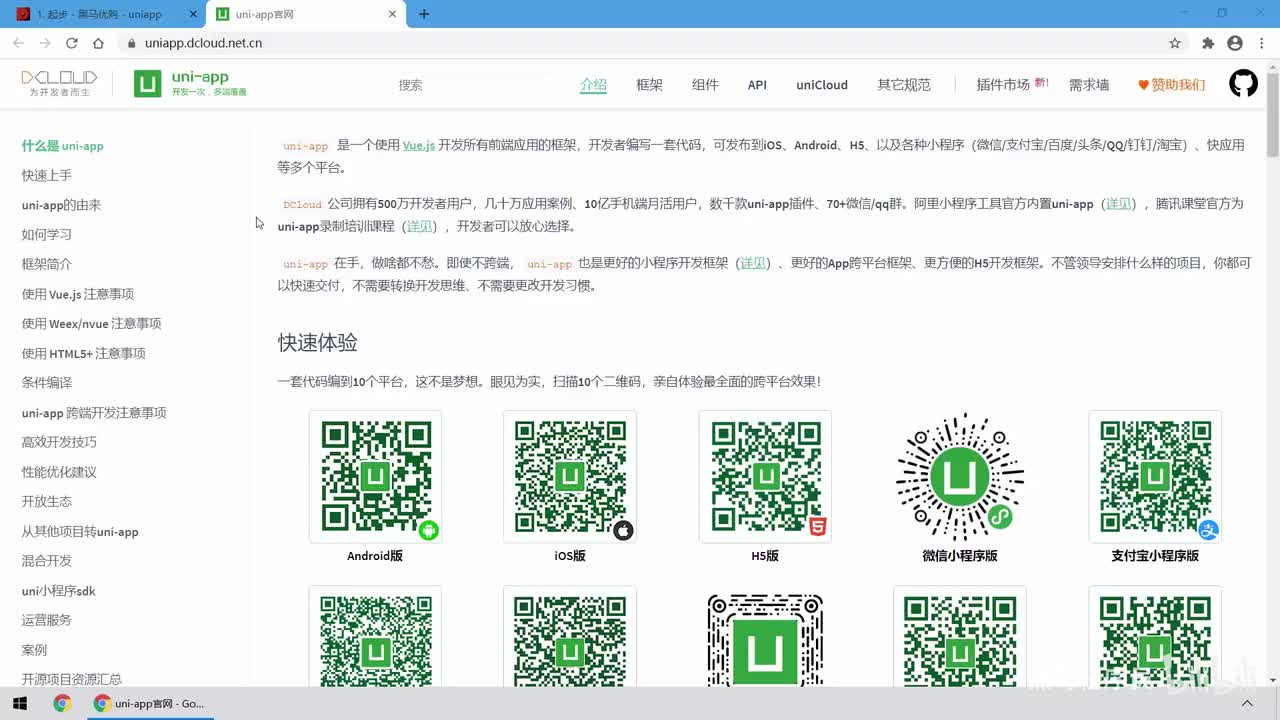Viewport: 1280px width, 720px height.
Task: Click the browser back arrow
Action: coord(18,43)
